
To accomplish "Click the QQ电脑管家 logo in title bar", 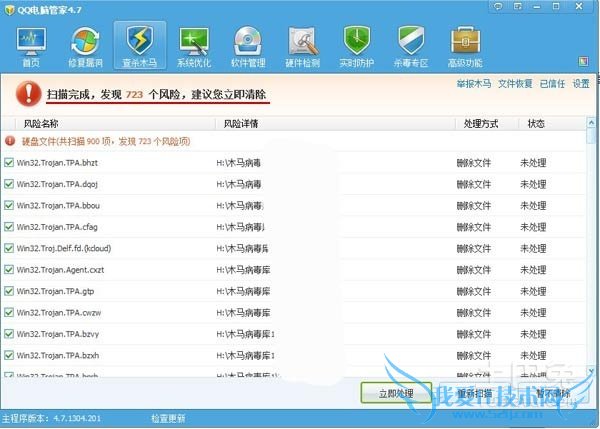I will (x=9, y=10).
